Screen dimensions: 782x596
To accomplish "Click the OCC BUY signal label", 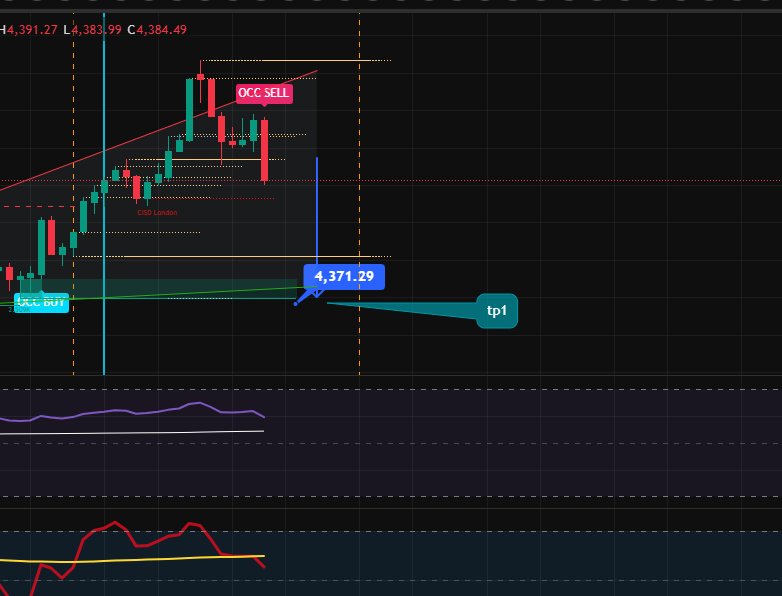I will [43, 302].
